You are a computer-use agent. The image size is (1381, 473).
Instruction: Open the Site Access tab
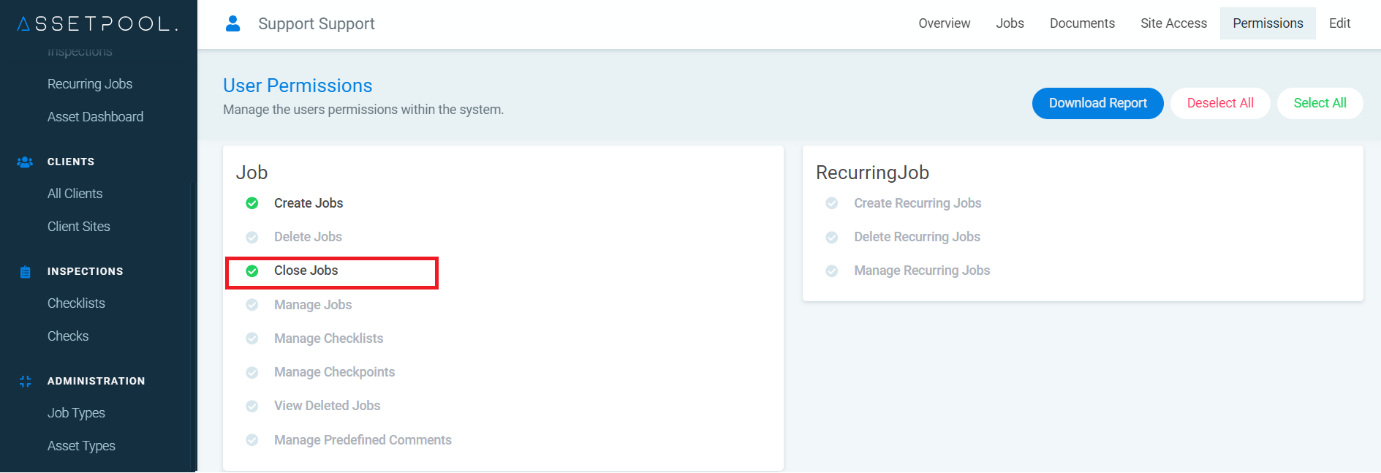[x=1173, y=23]
